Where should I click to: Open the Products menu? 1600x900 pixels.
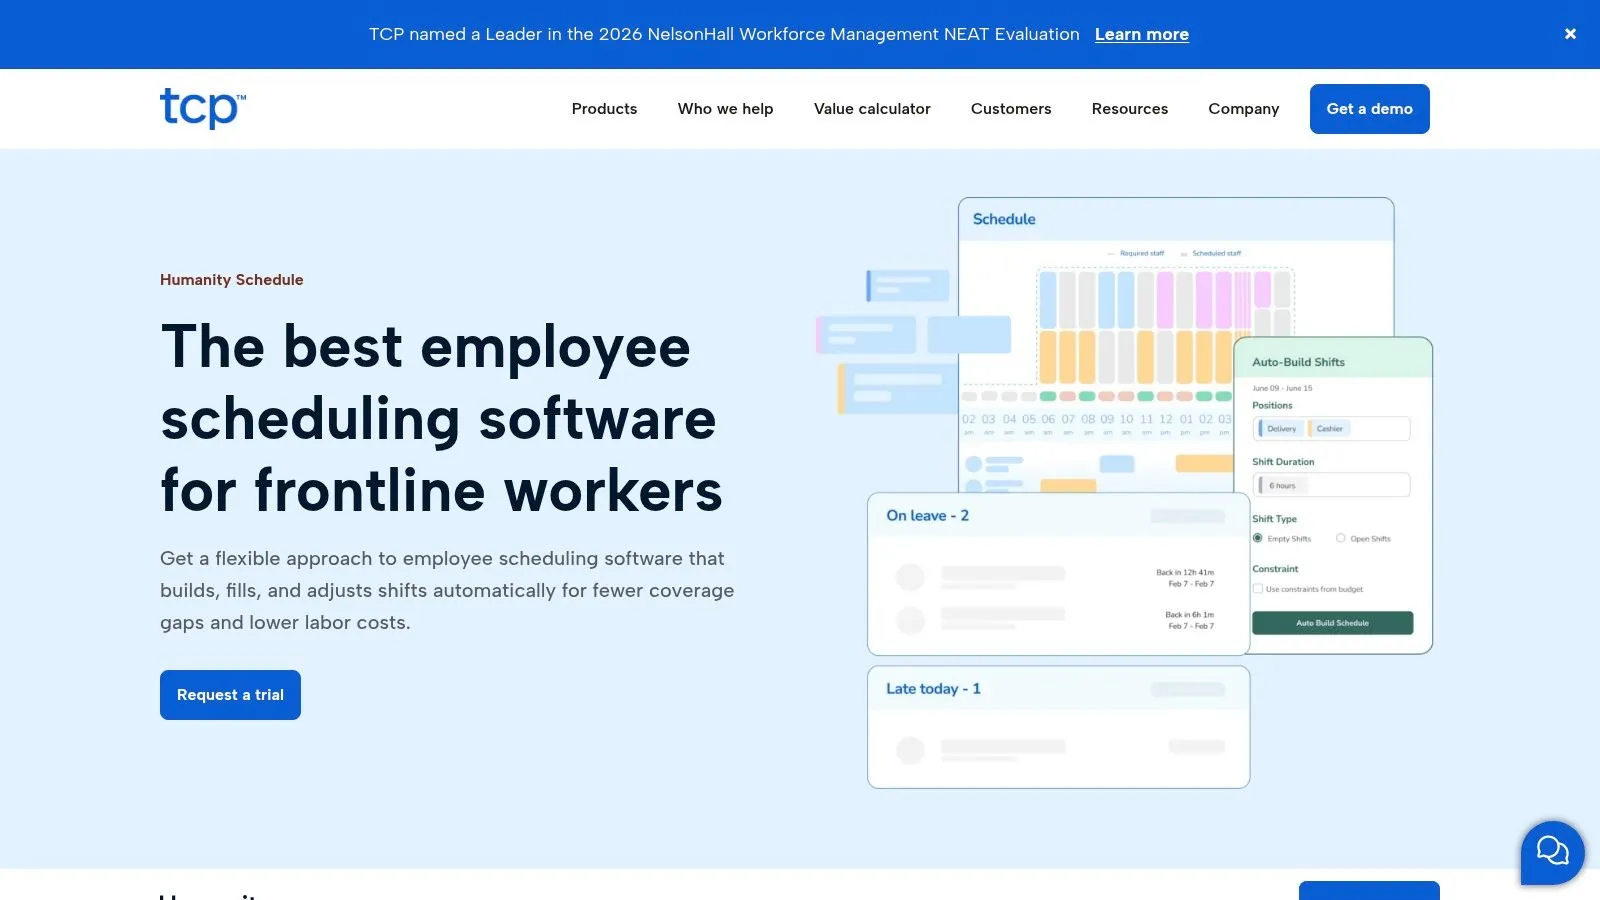(604, 109)
